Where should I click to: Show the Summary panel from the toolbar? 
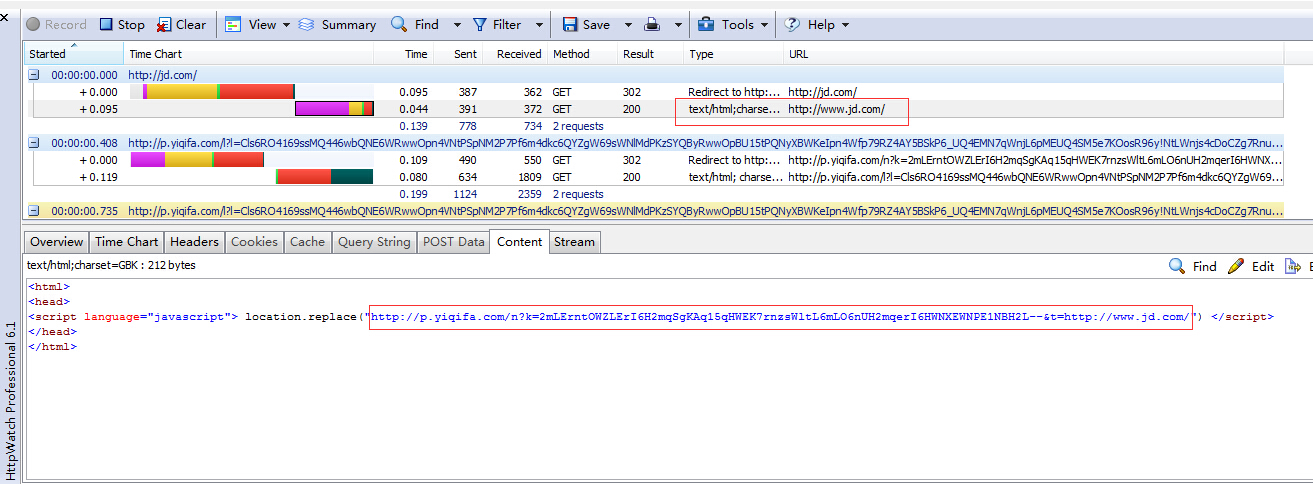click(x=337, y=24)
